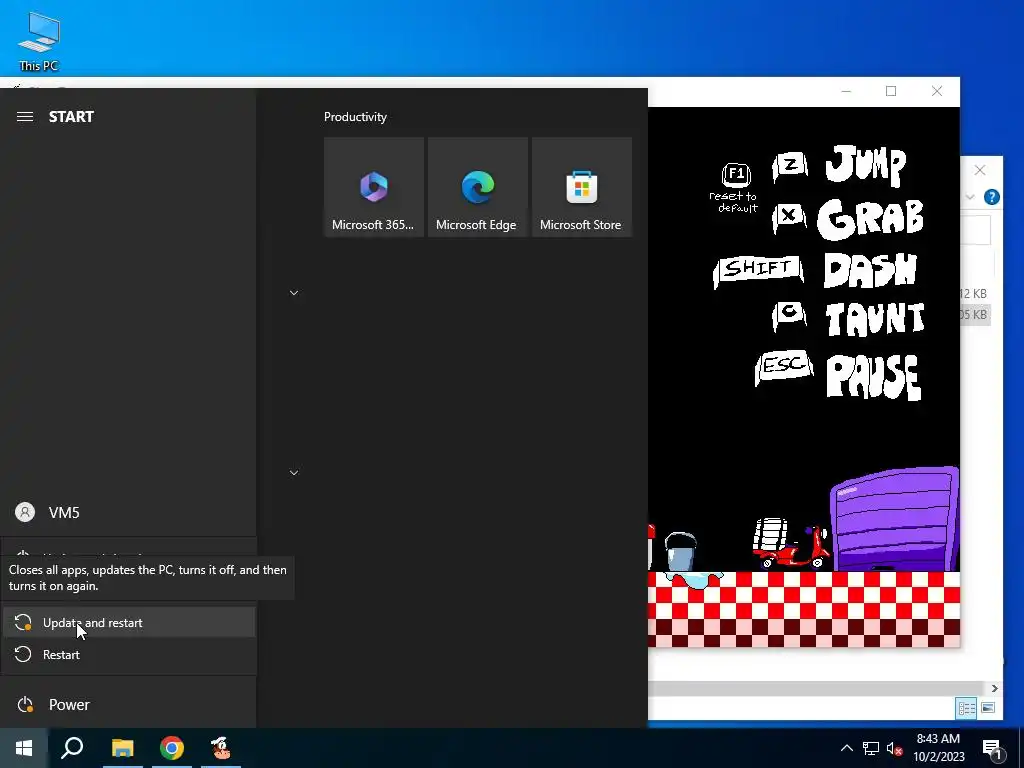
Task: Click the GRAB label in game
Action: 870,218
